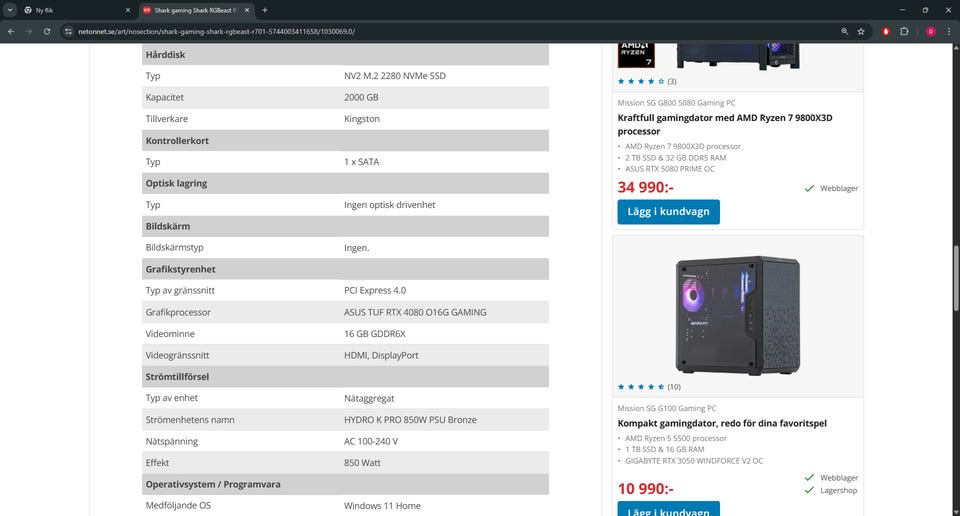Click the Webblager checkmark next to 34 990:-
960x516 pixels.
coord(809,189)
